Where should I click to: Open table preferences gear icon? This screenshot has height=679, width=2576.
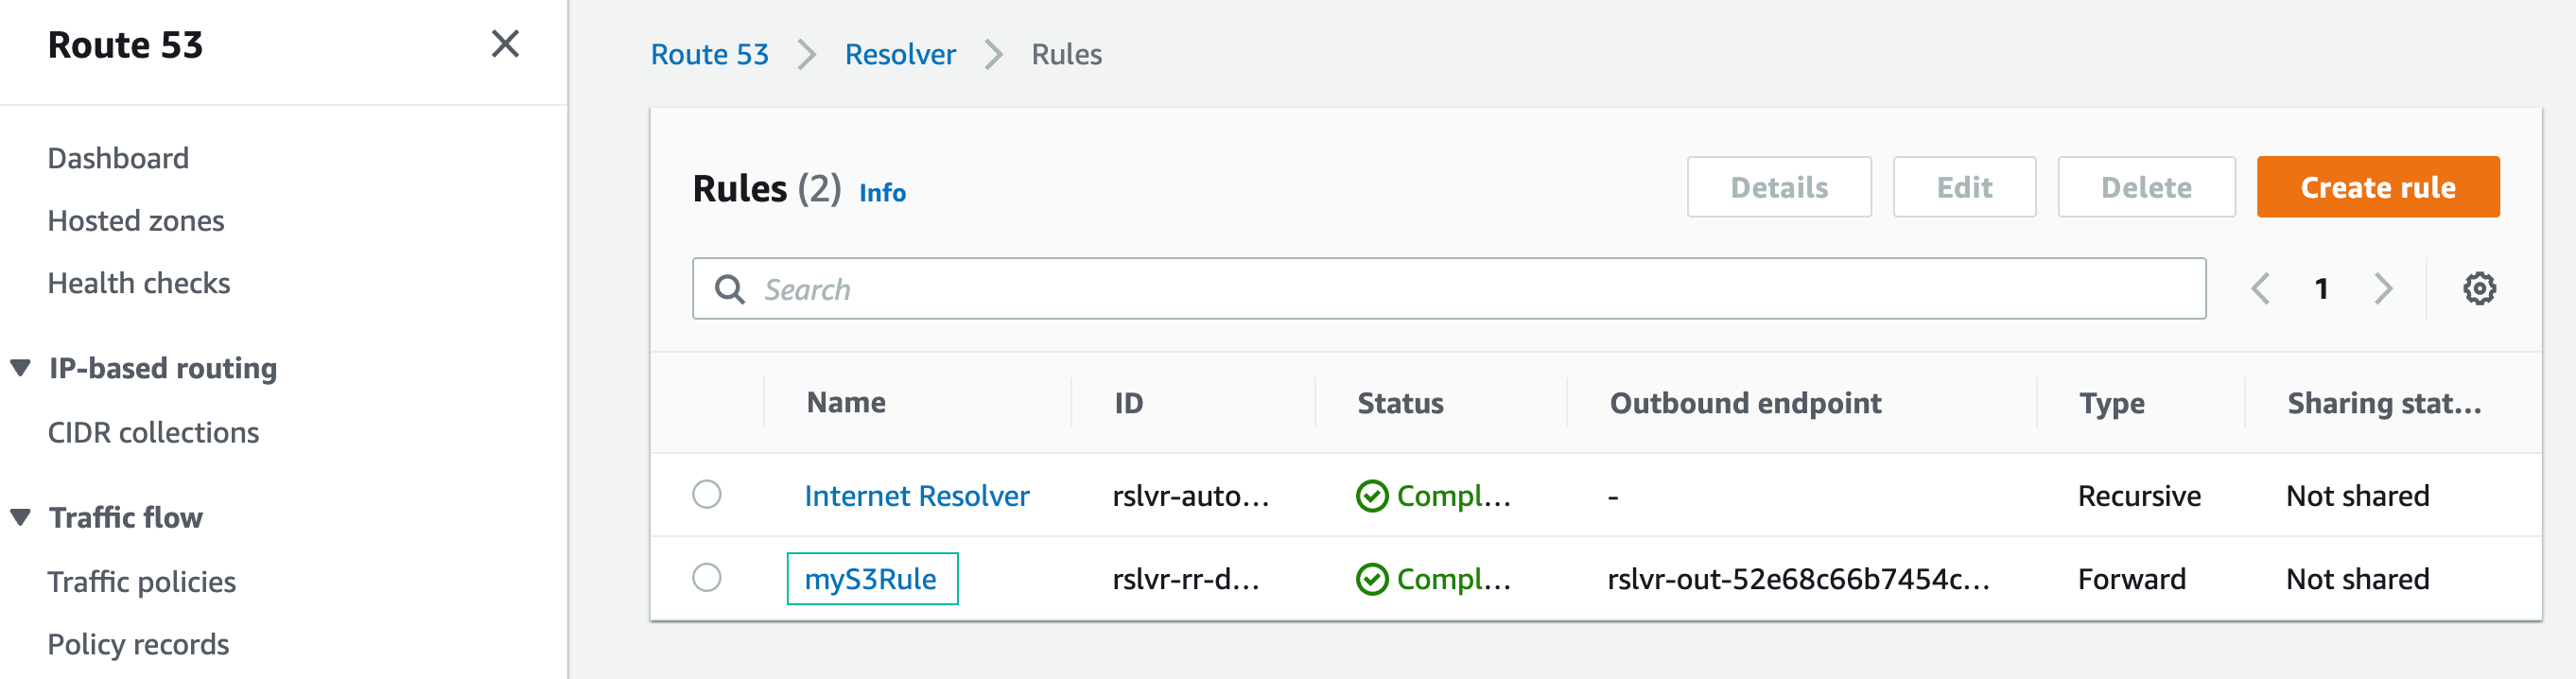tap(2478, 289)
